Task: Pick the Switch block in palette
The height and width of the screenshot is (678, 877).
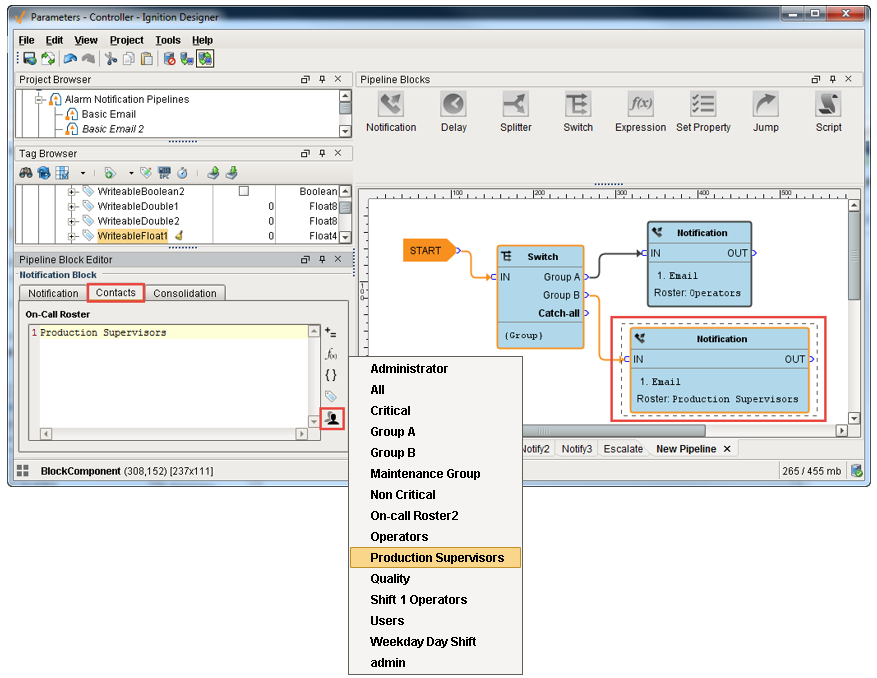Action: coord(578,112)
